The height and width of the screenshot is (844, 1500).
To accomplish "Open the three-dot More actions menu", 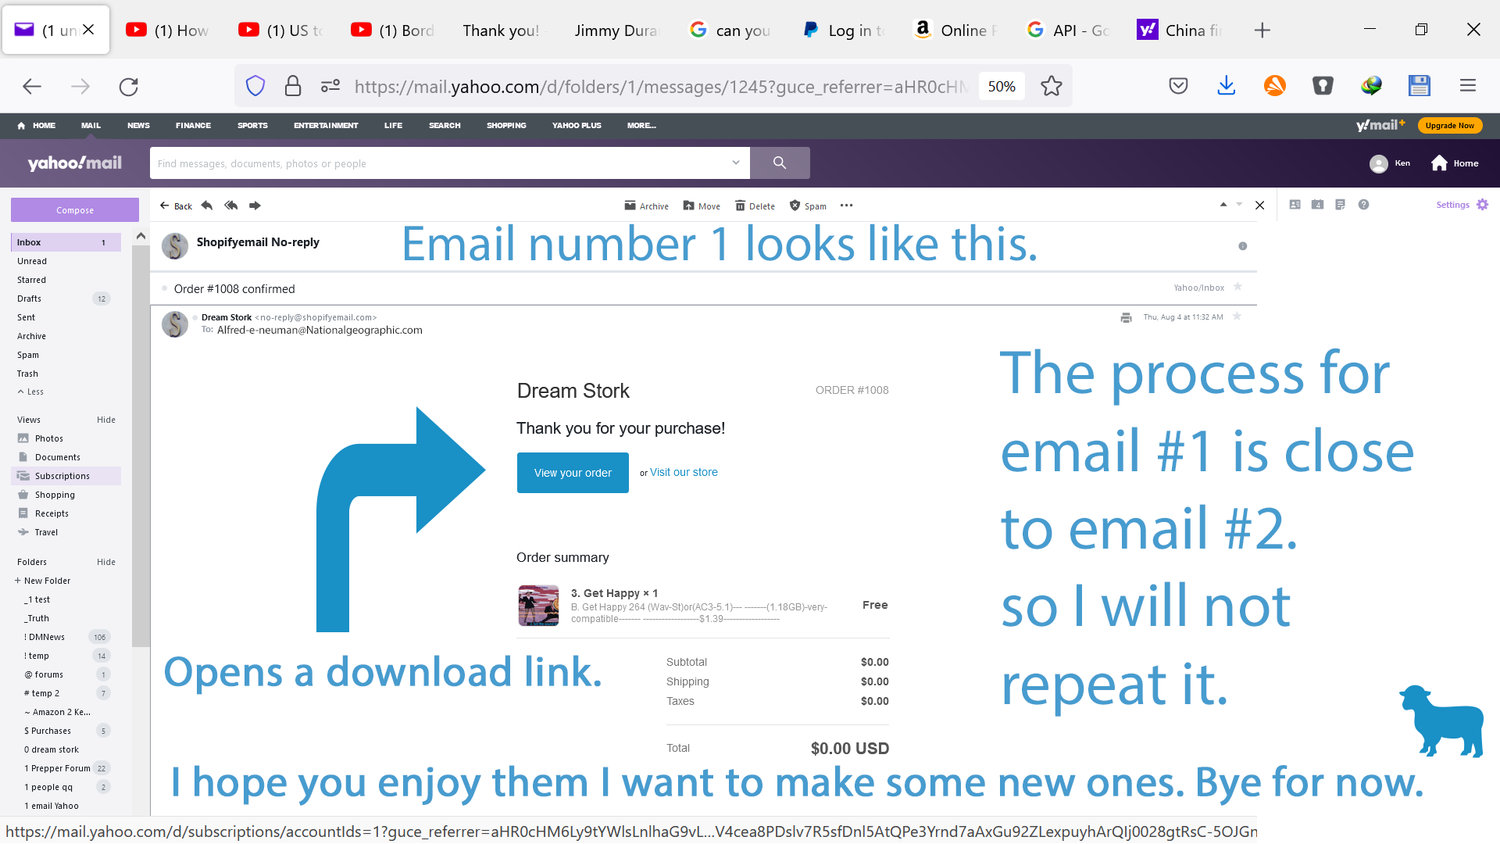I will (847, 206).
